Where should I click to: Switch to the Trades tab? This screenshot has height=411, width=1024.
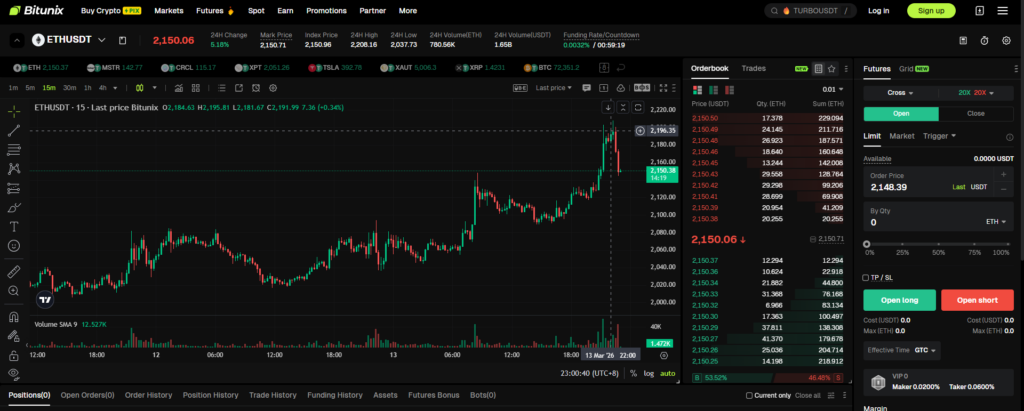pyautogui.click(x=754, y=68)
